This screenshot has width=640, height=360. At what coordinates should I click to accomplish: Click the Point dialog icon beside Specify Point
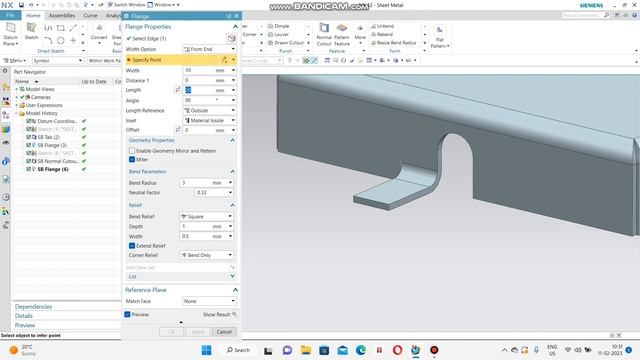pos(224,60)
